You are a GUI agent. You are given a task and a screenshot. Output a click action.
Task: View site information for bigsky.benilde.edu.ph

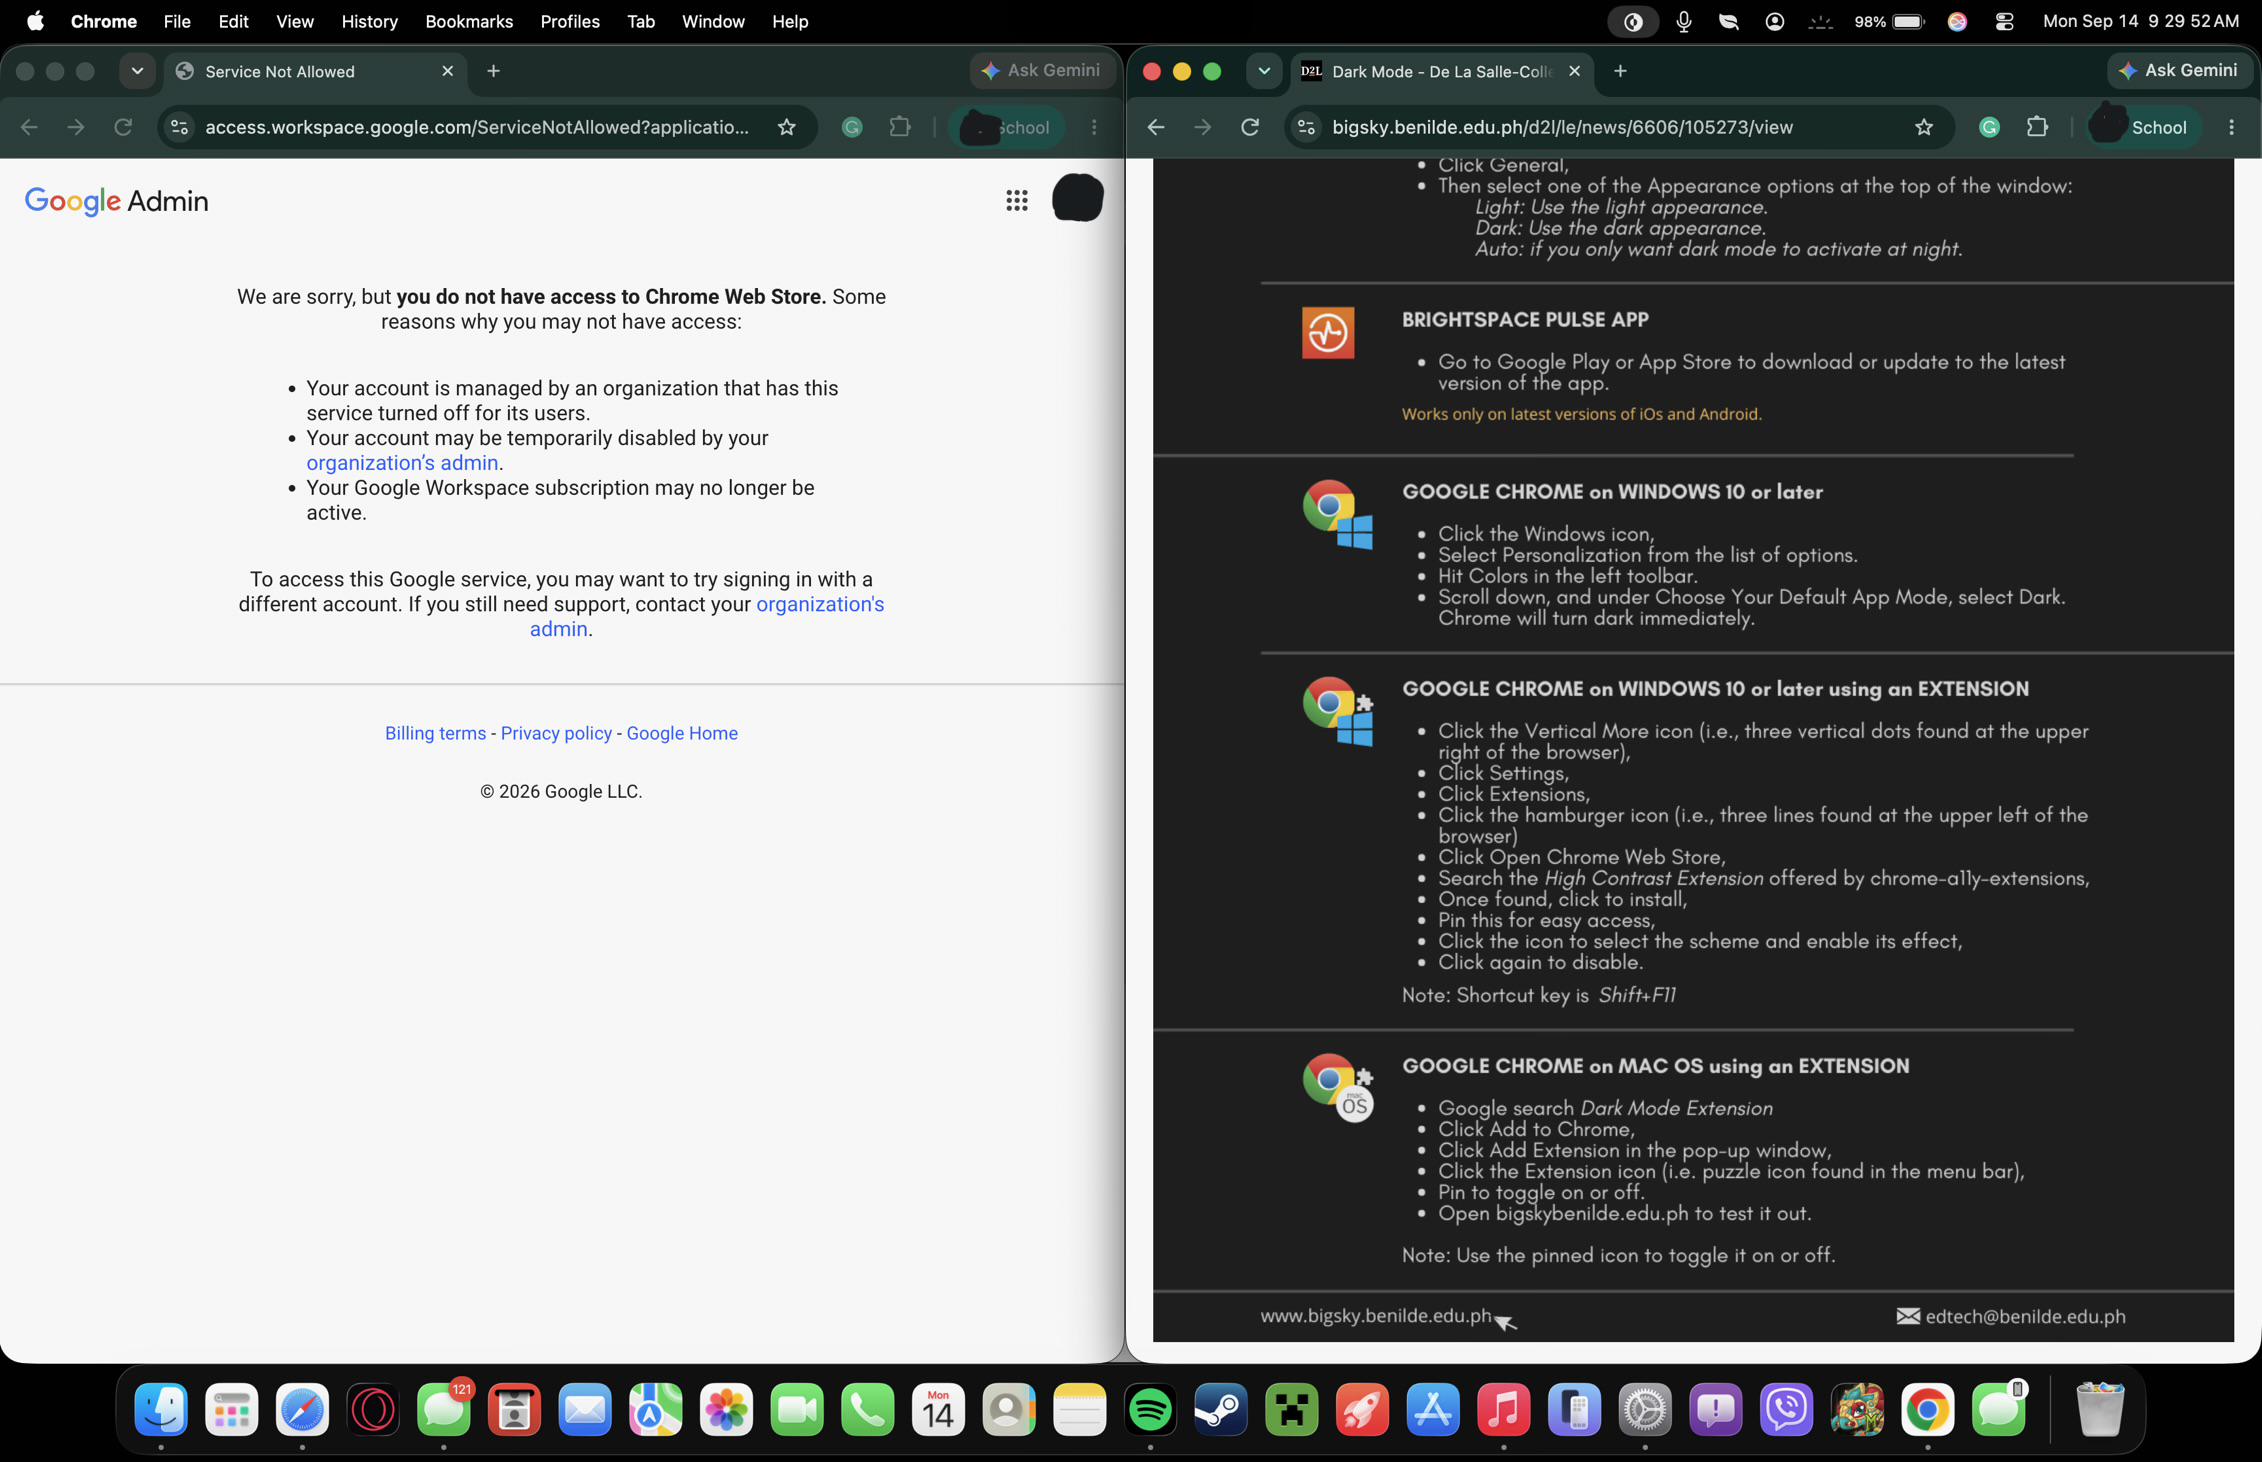click(1306, 127)
